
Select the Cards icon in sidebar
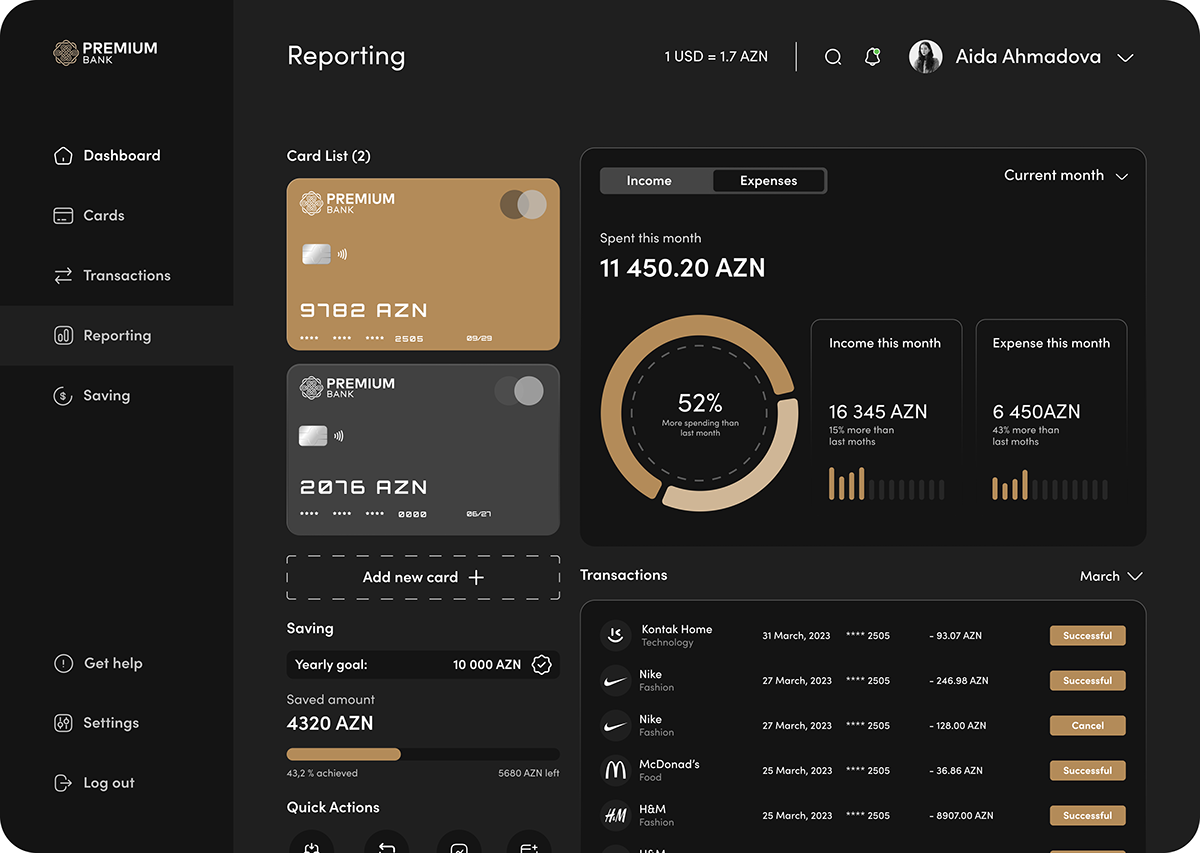[62, 215]
